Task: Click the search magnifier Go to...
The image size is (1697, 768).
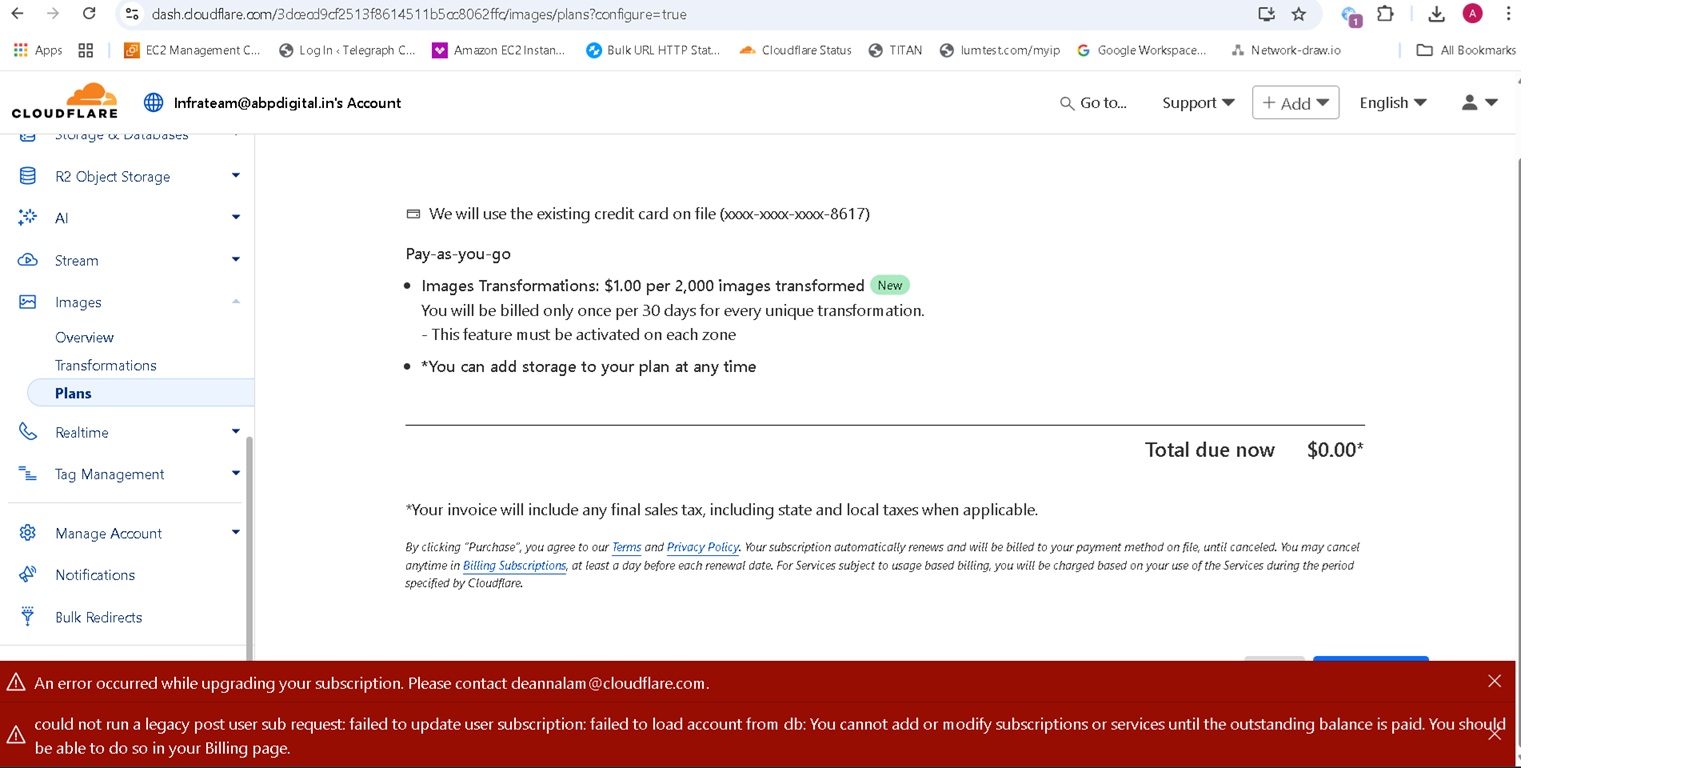Action: tap(1093, 103)
